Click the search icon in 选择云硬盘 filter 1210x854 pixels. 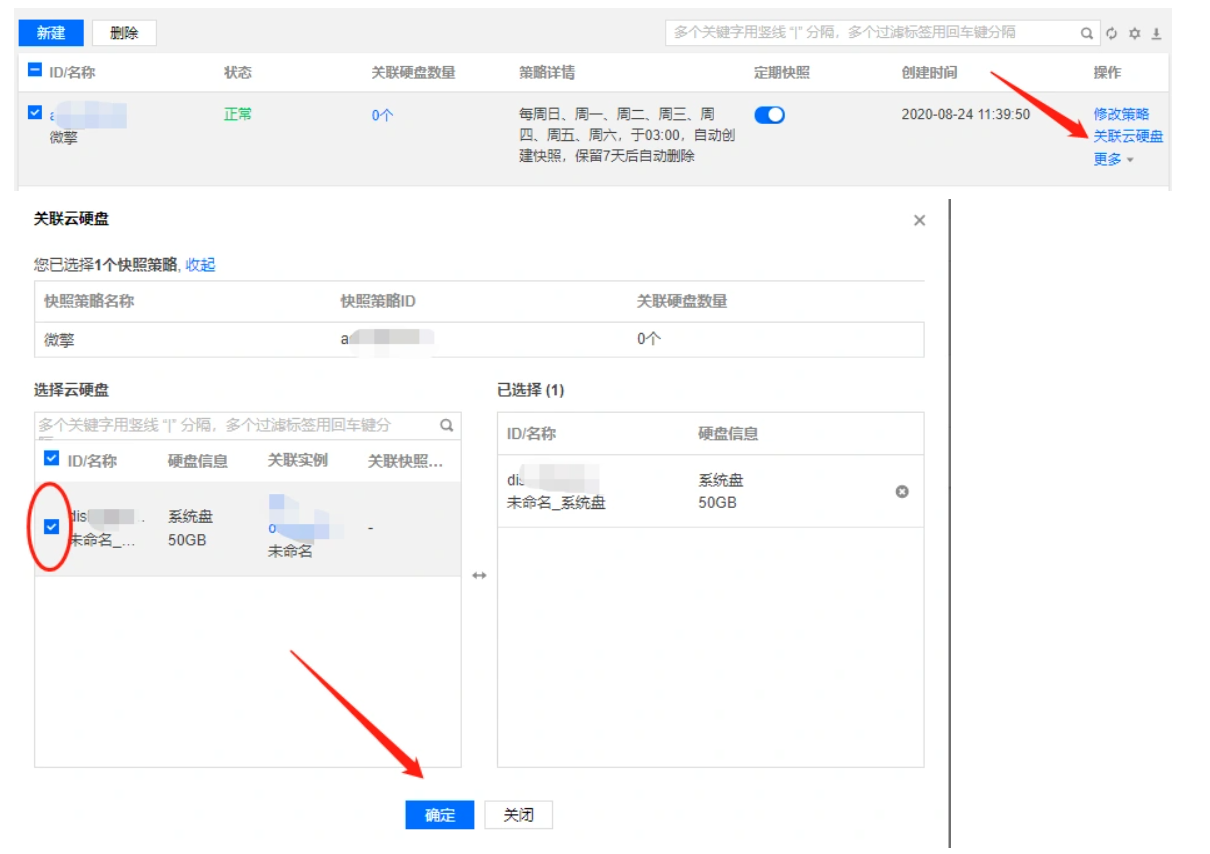pos(447,425)
